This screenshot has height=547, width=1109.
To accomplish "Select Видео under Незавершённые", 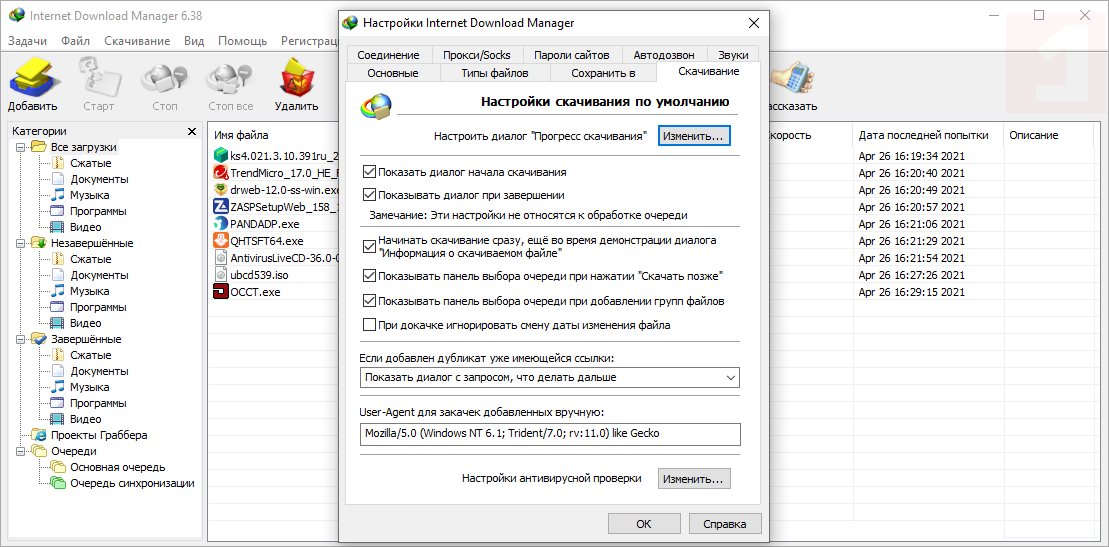I will 86,323.
